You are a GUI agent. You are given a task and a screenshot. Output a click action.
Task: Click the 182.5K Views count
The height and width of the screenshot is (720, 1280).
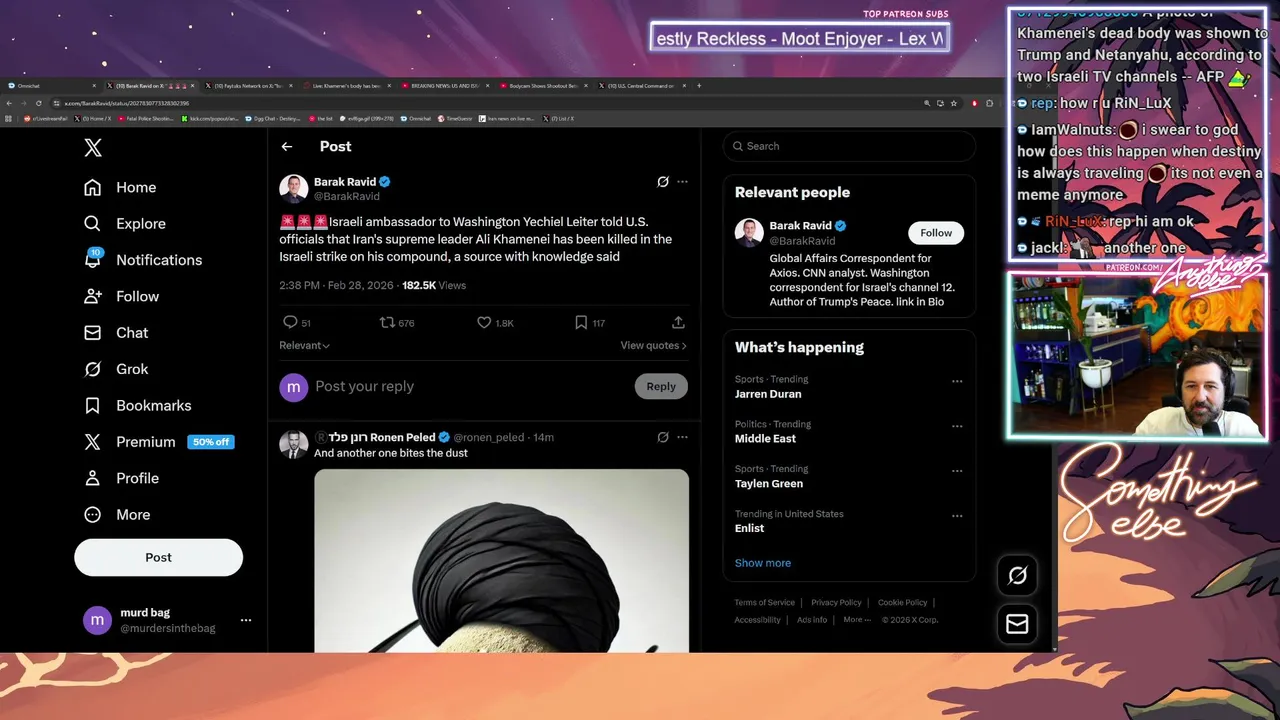point(434,285)
